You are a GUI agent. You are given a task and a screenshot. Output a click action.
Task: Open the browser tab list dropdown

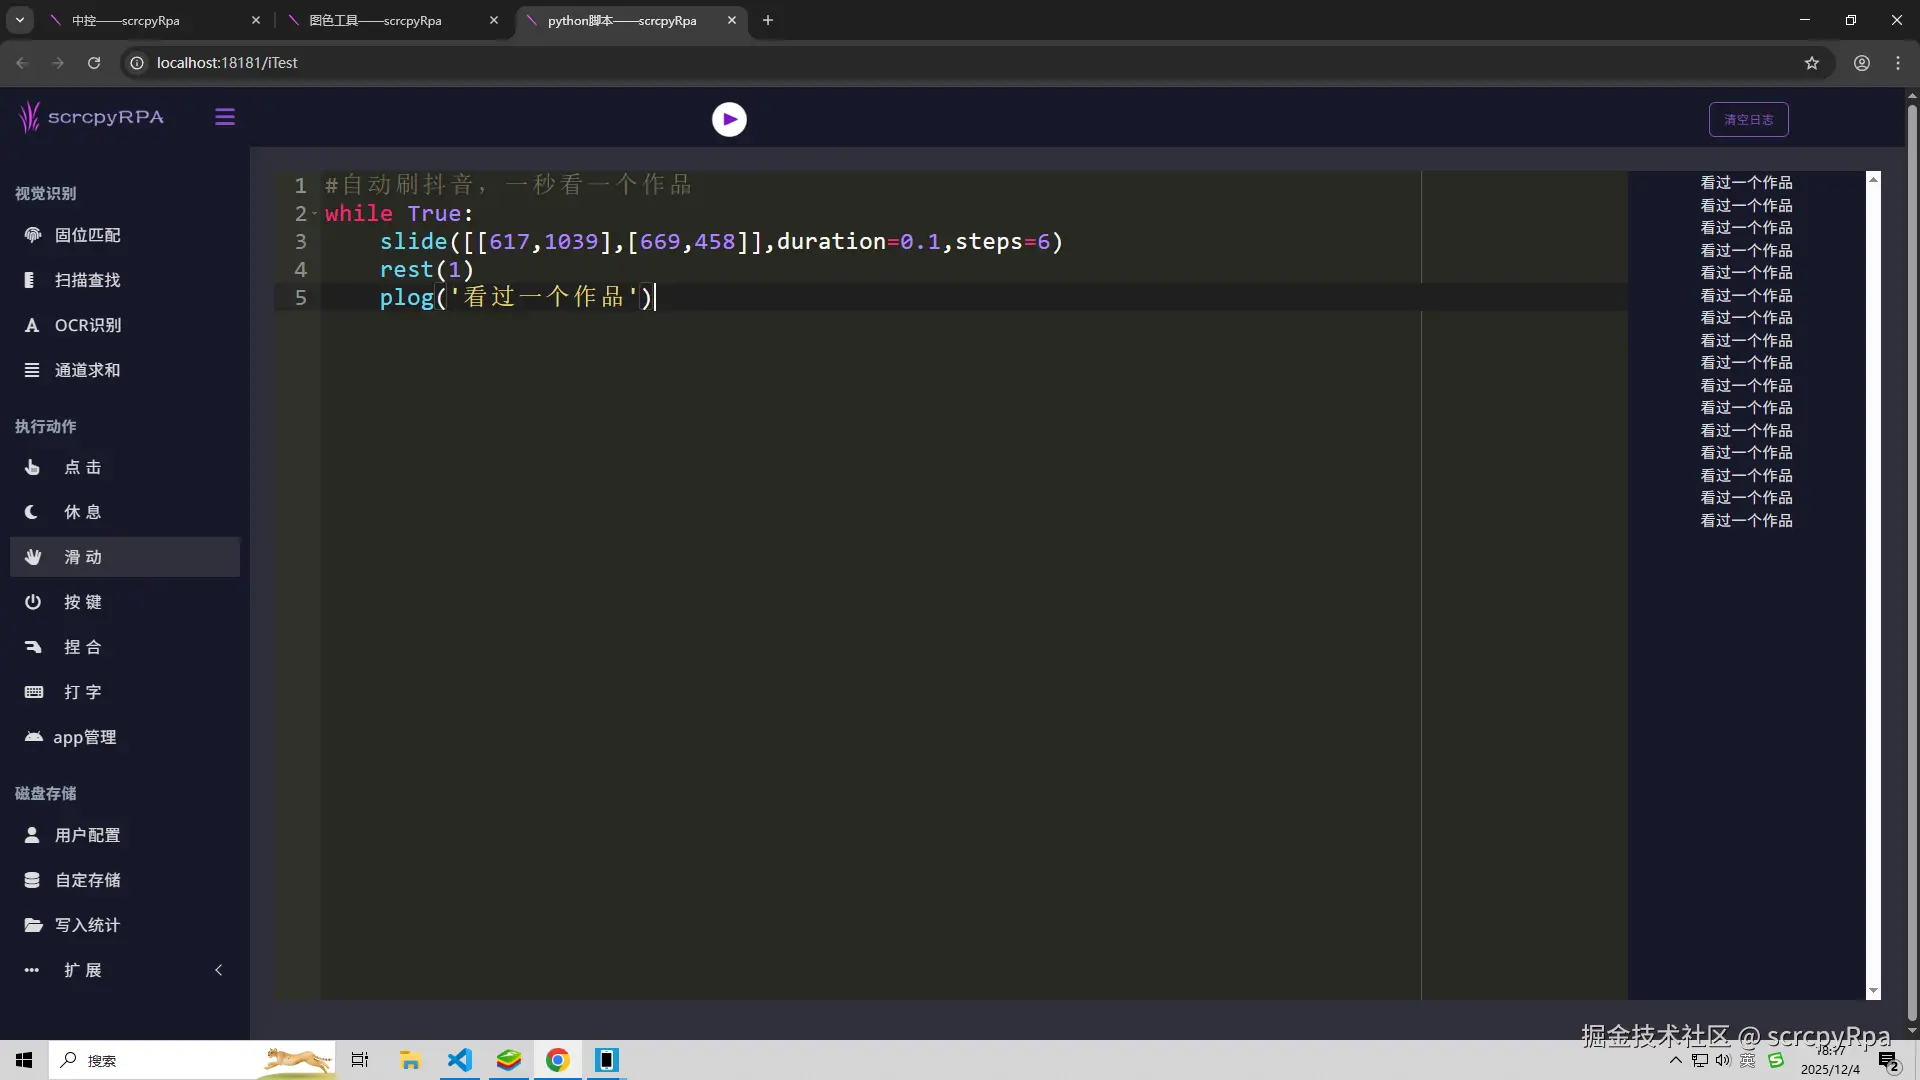click(19, 20)
